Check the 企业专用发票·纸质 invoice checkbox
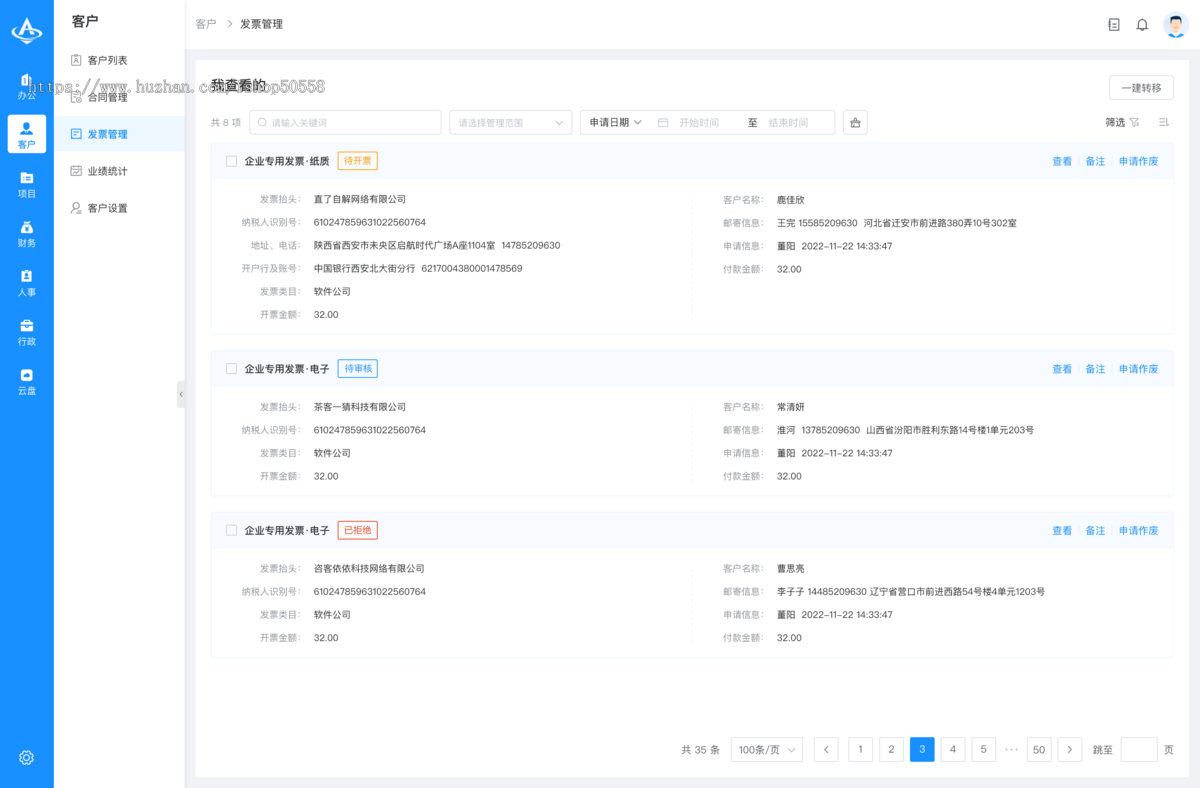Screen dimensions: 1200x788 [x=232, y=161]
